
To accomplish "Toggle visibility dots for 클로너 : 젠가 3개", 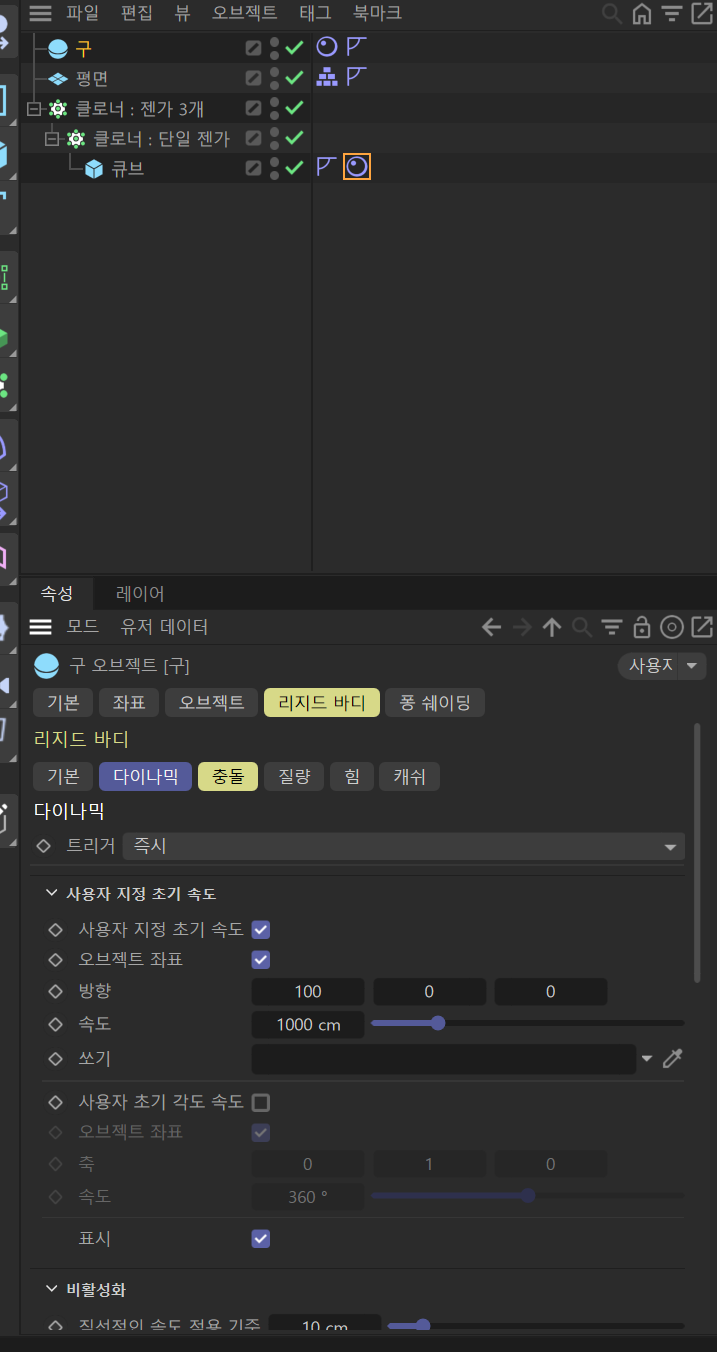I will (x=274, y=108).
